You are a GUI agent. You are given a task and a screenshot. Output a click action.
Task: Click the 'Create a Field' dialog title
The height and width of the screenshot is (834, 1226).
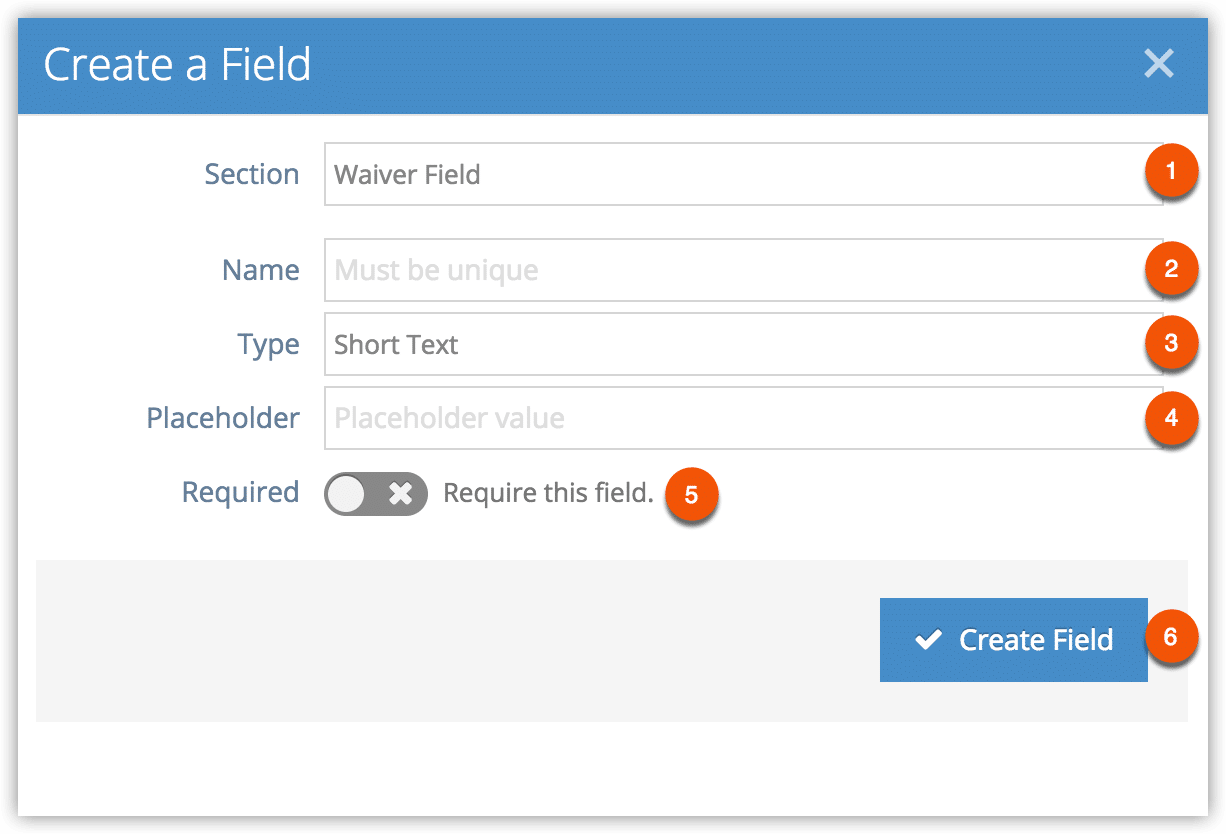pos(178,65)
